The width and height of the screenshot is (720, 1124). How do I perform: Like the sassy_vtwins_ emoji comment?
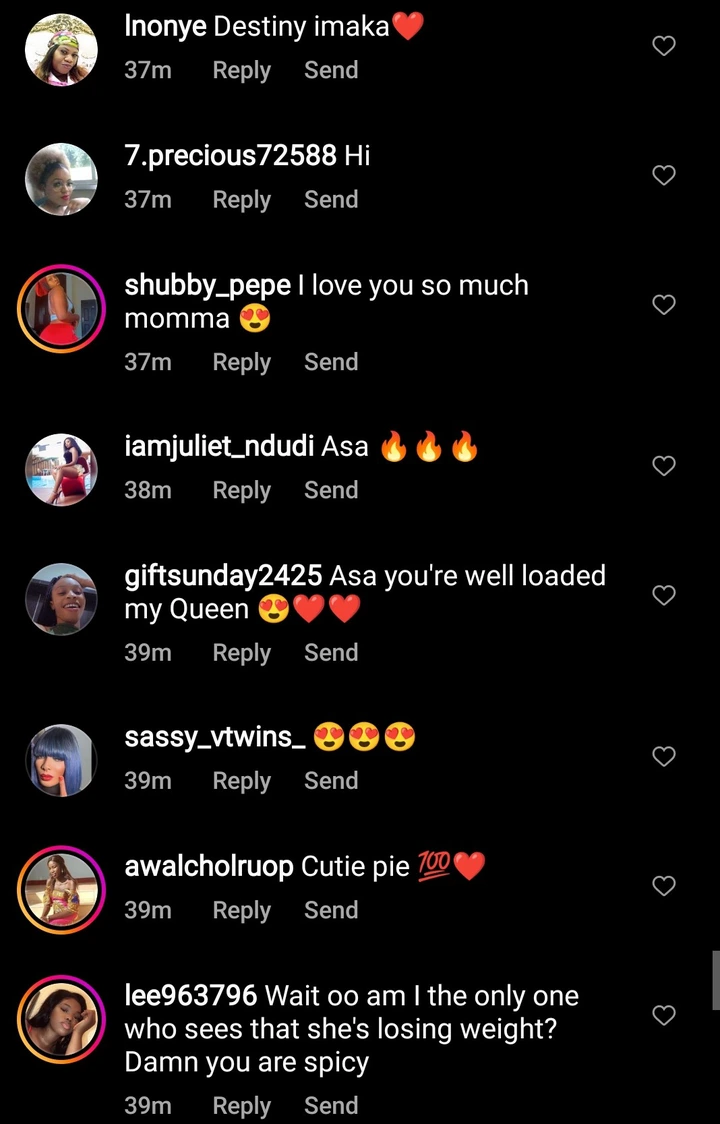664,756
